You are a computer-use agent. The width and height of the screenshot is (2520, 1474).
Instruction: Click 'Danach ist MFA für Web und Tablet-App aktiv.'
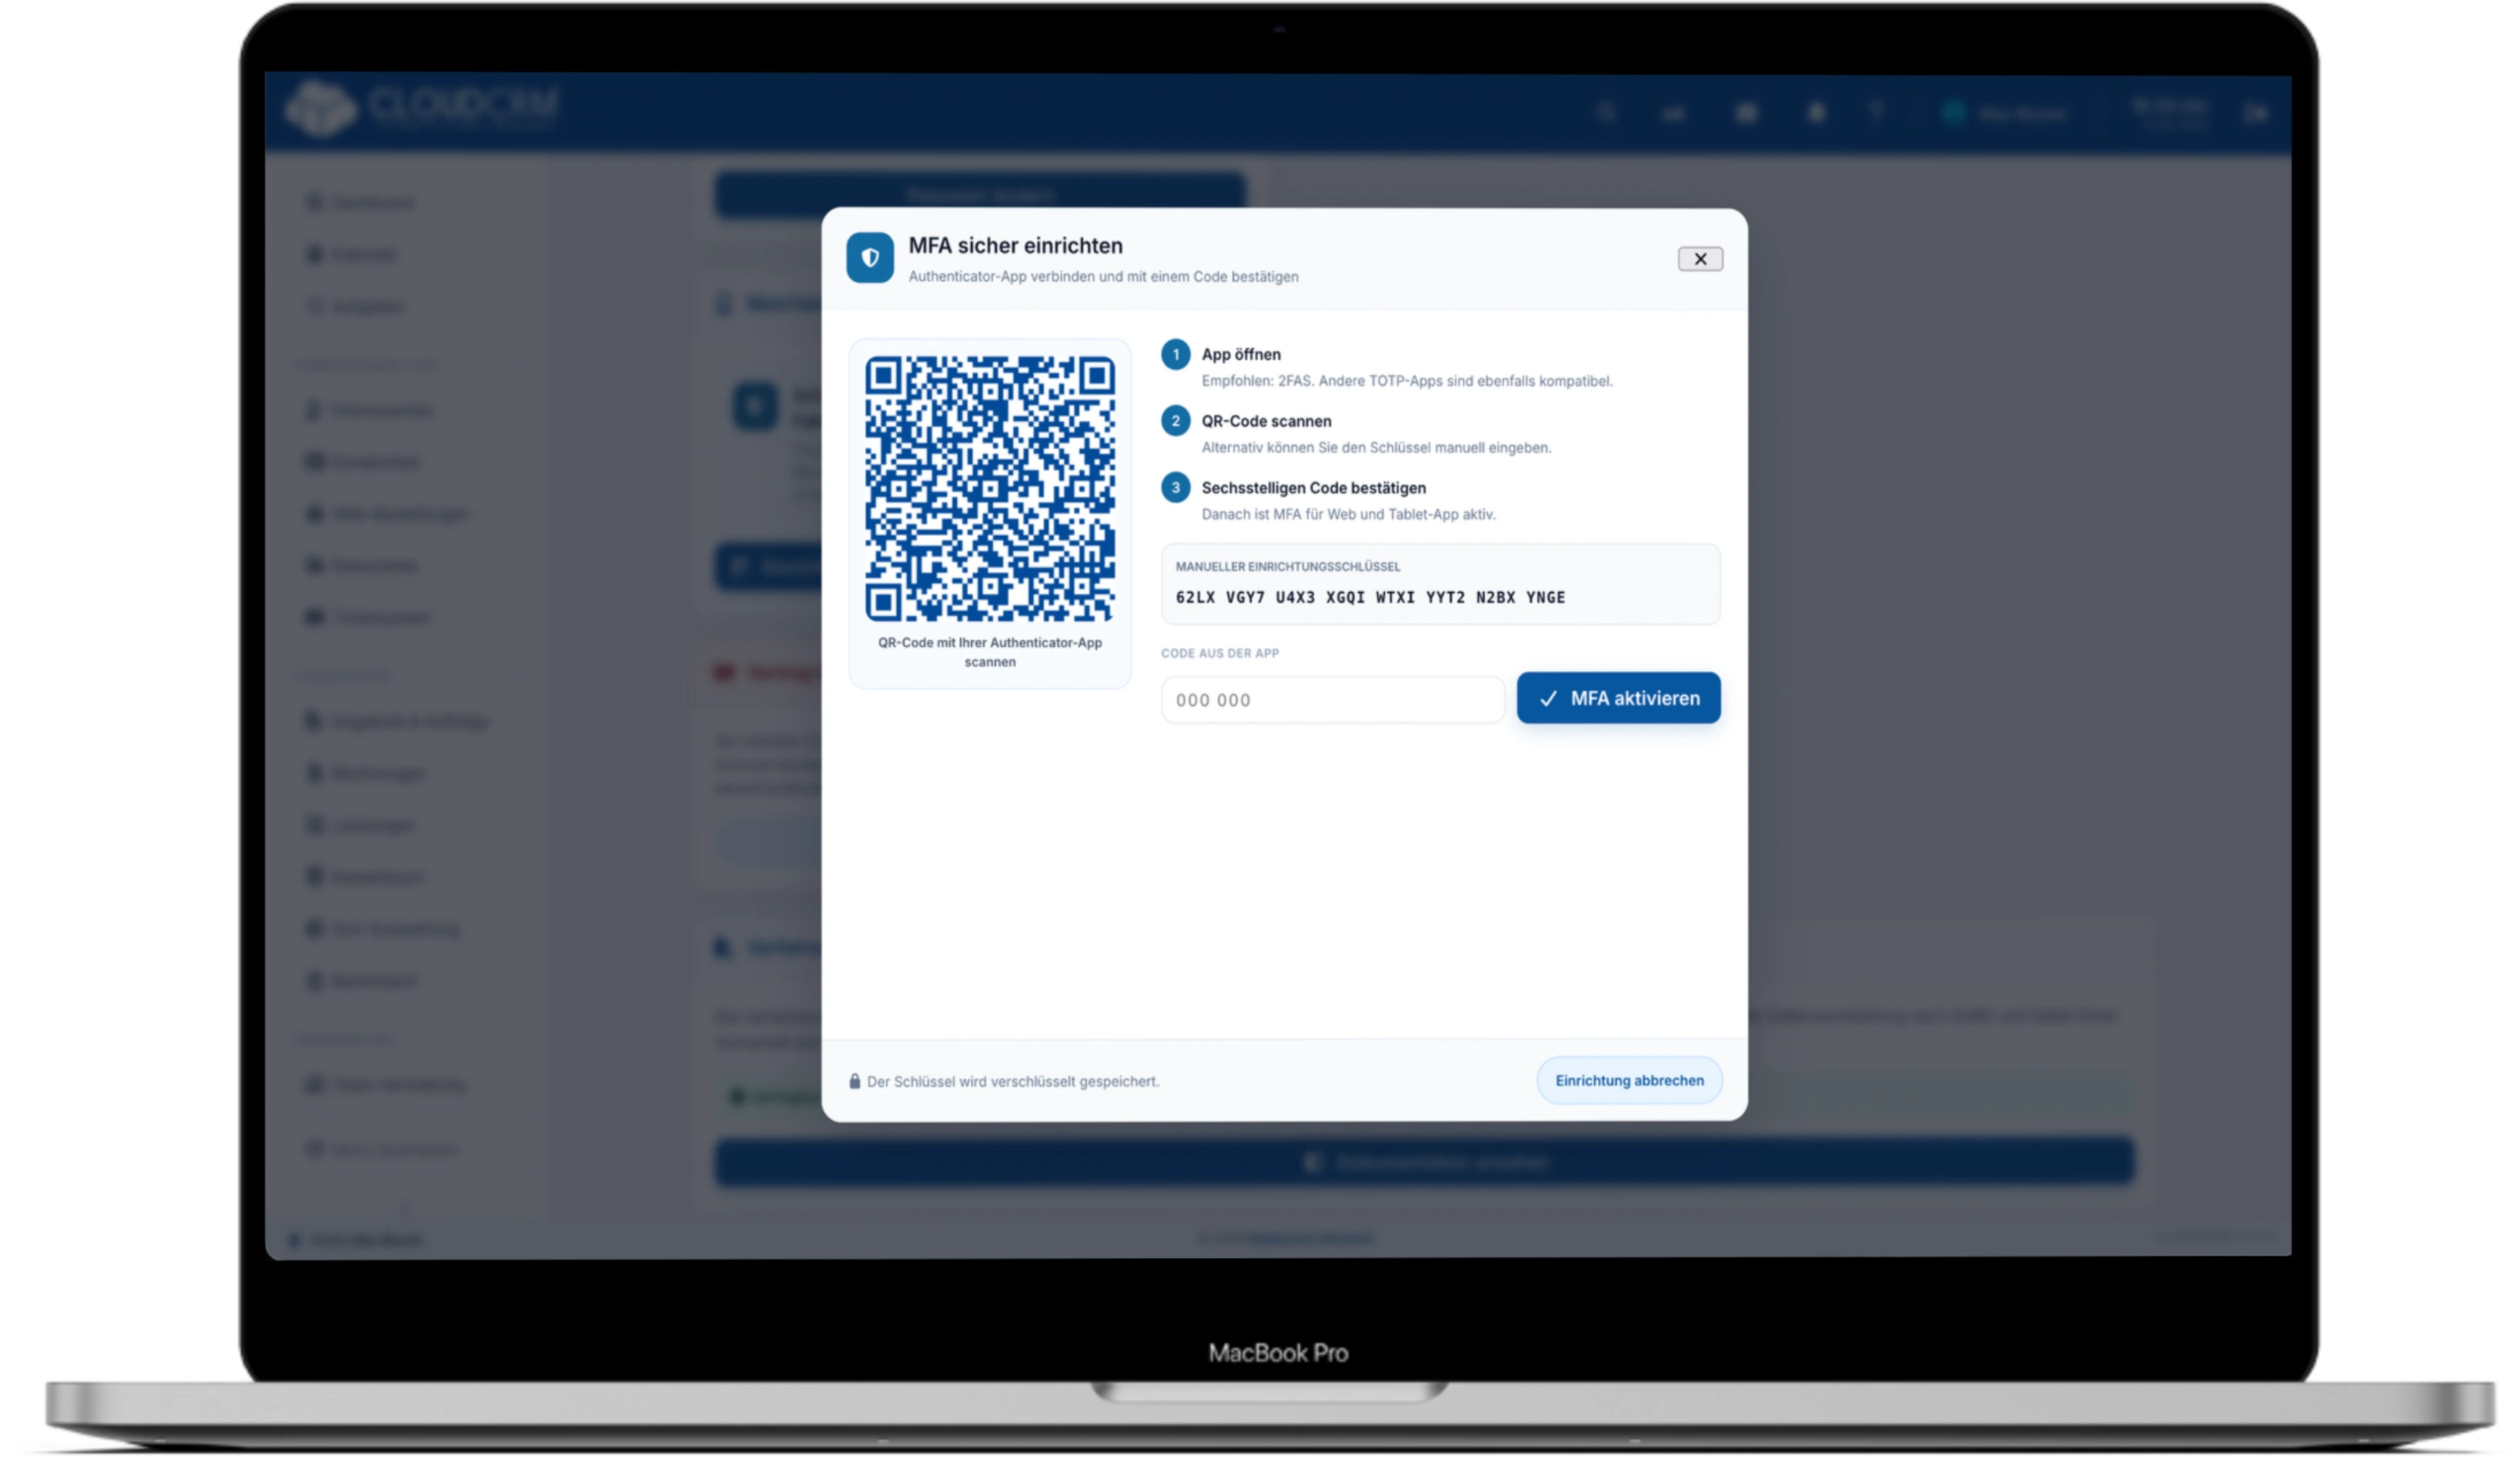pos(1349,514)
